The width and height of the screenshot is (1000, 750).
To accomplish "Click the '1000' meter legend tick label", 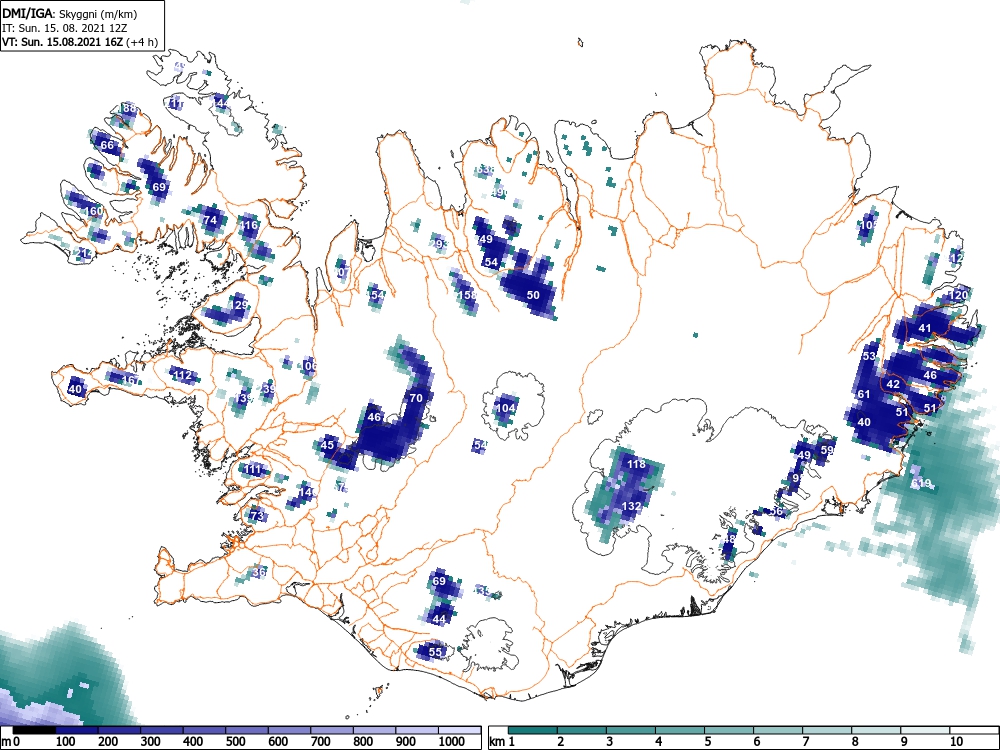I will point(452,742).
